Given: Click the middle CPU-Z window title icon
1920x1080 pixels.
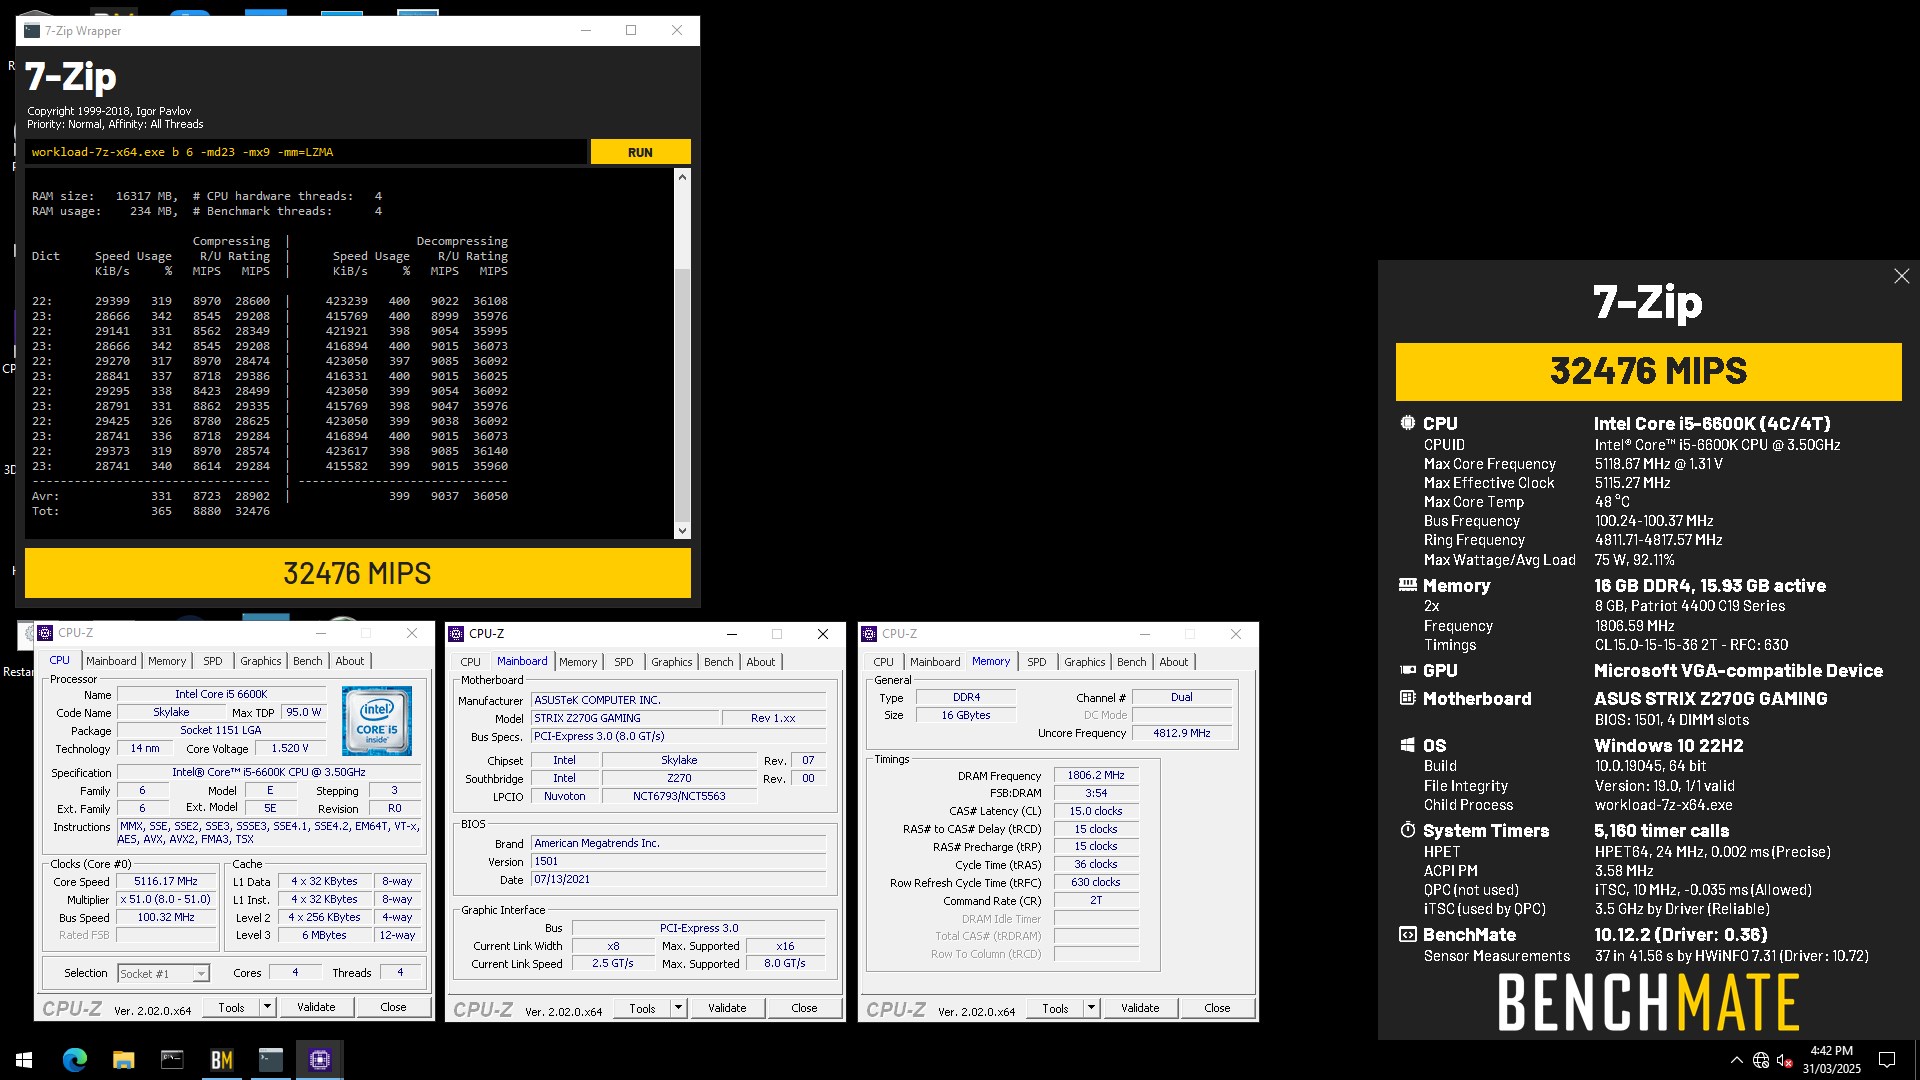Looking at the screenshot, I should [456, 634].
